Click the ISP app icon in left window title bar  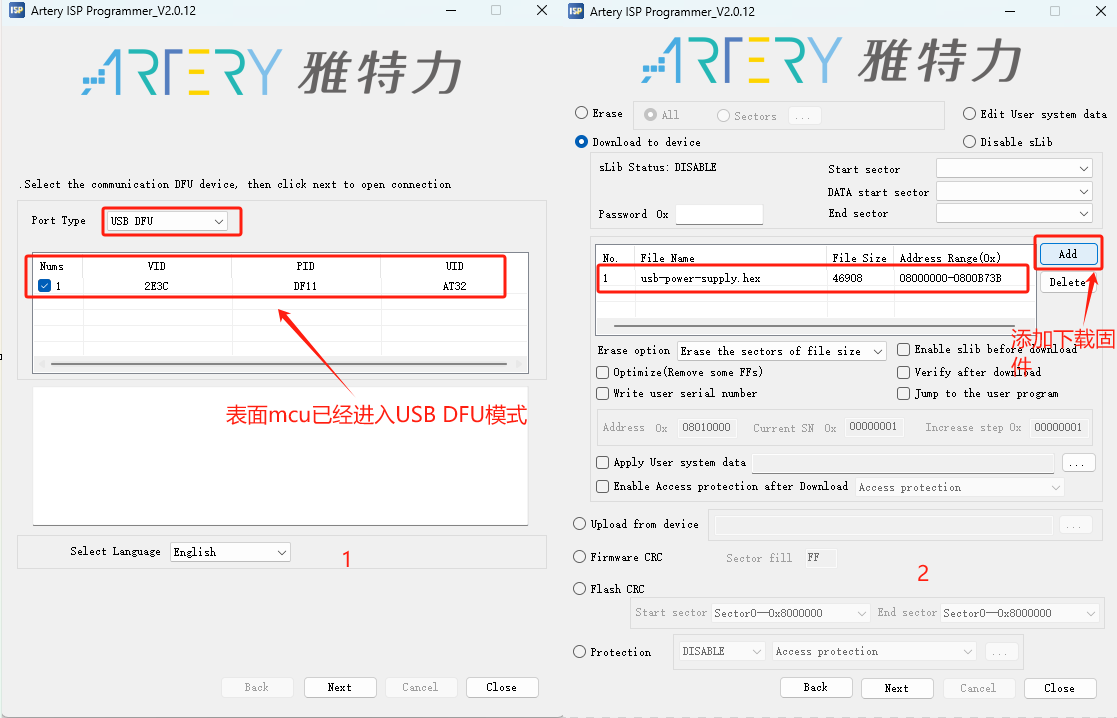pyautogui.click(x=16, y=11)
